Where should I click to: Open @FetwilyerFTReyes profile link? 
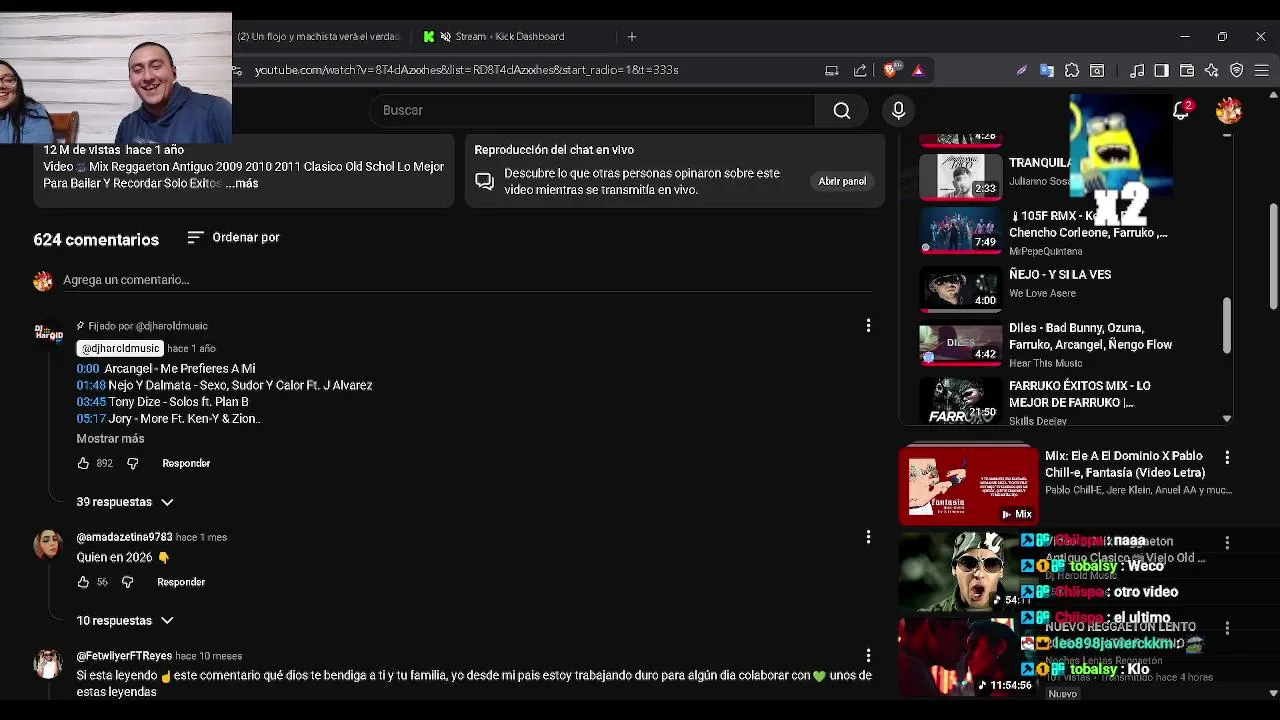pyautogui.click(x=124, y=656)
